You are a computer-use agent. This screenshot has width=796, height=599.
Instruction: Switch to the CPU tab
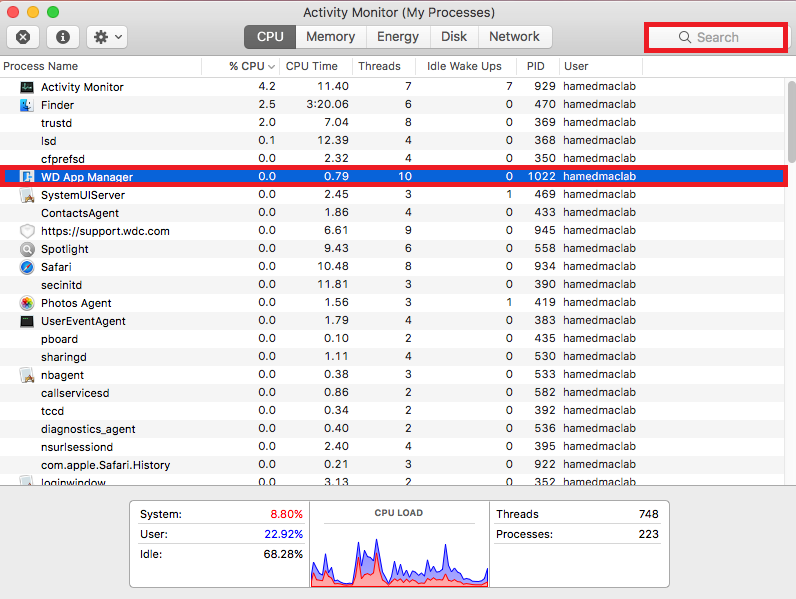pos(270,37)
